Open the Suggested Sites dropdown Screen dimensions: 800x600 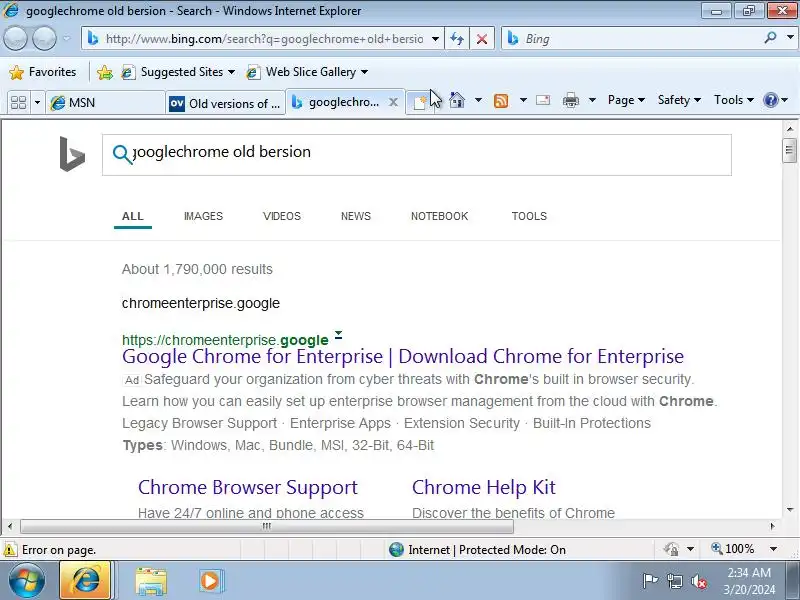point(179,72)
